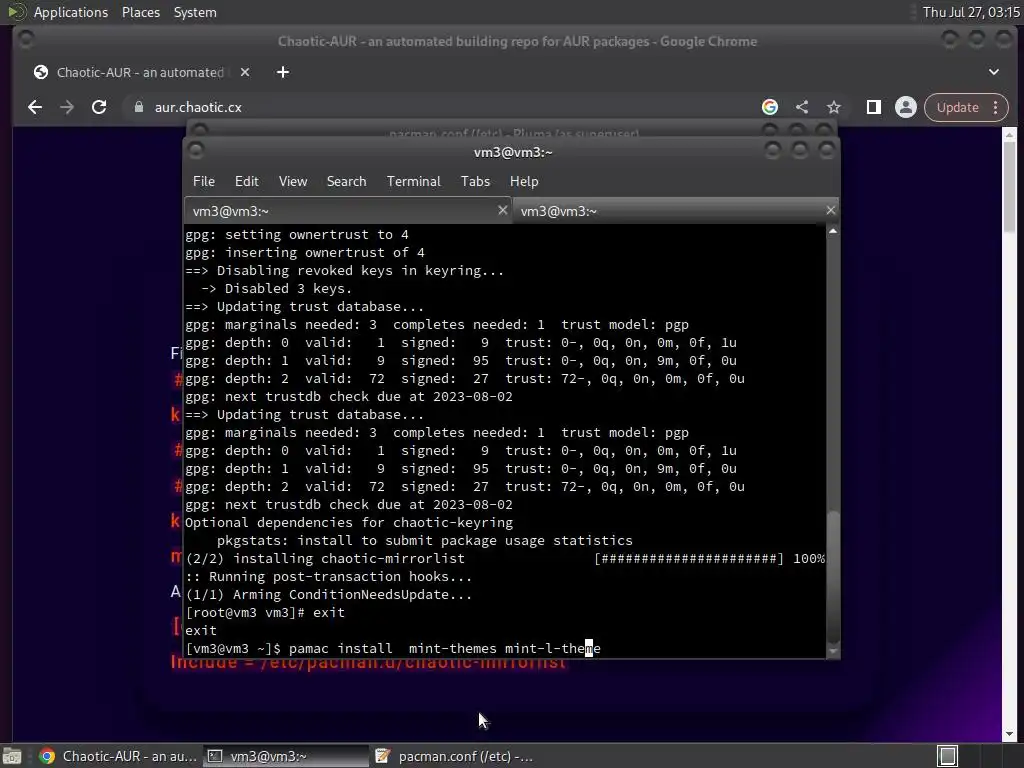Click 'gpg: setting ownertrust to 4' line
Viewport: 1024px width, 768px height.
click(x=296, y=234)
